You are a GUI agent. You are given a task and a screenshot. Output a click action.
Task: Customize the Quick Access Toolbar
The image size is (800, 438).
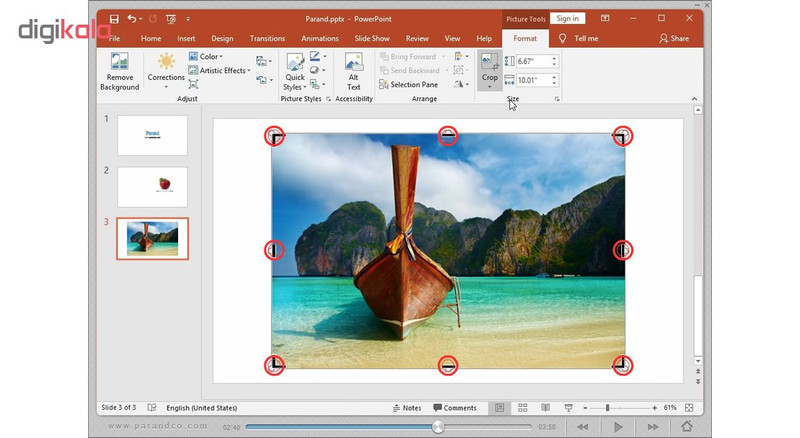point(188,19)
